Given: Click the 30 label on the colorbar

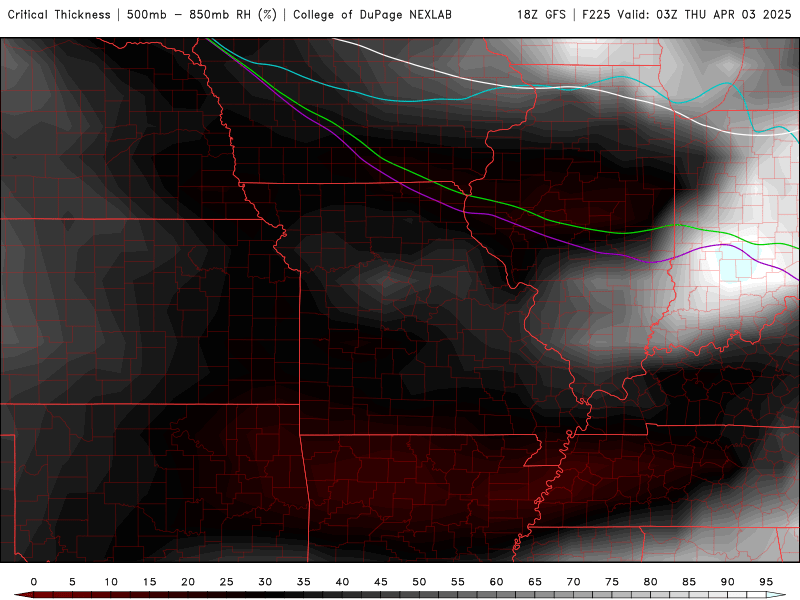Looking at the screenshot, I should [x=265, y=582].
